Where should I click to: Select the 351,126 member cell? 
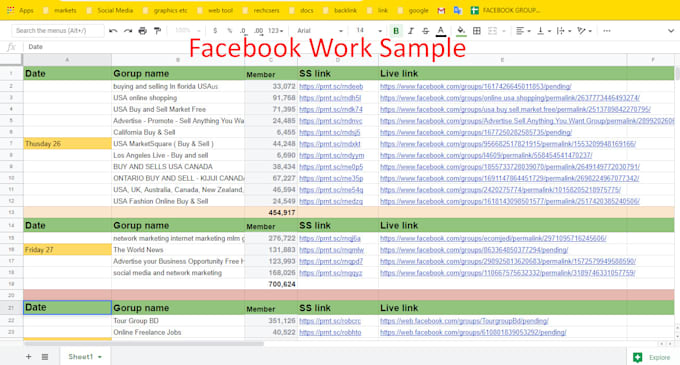(271, 321)
